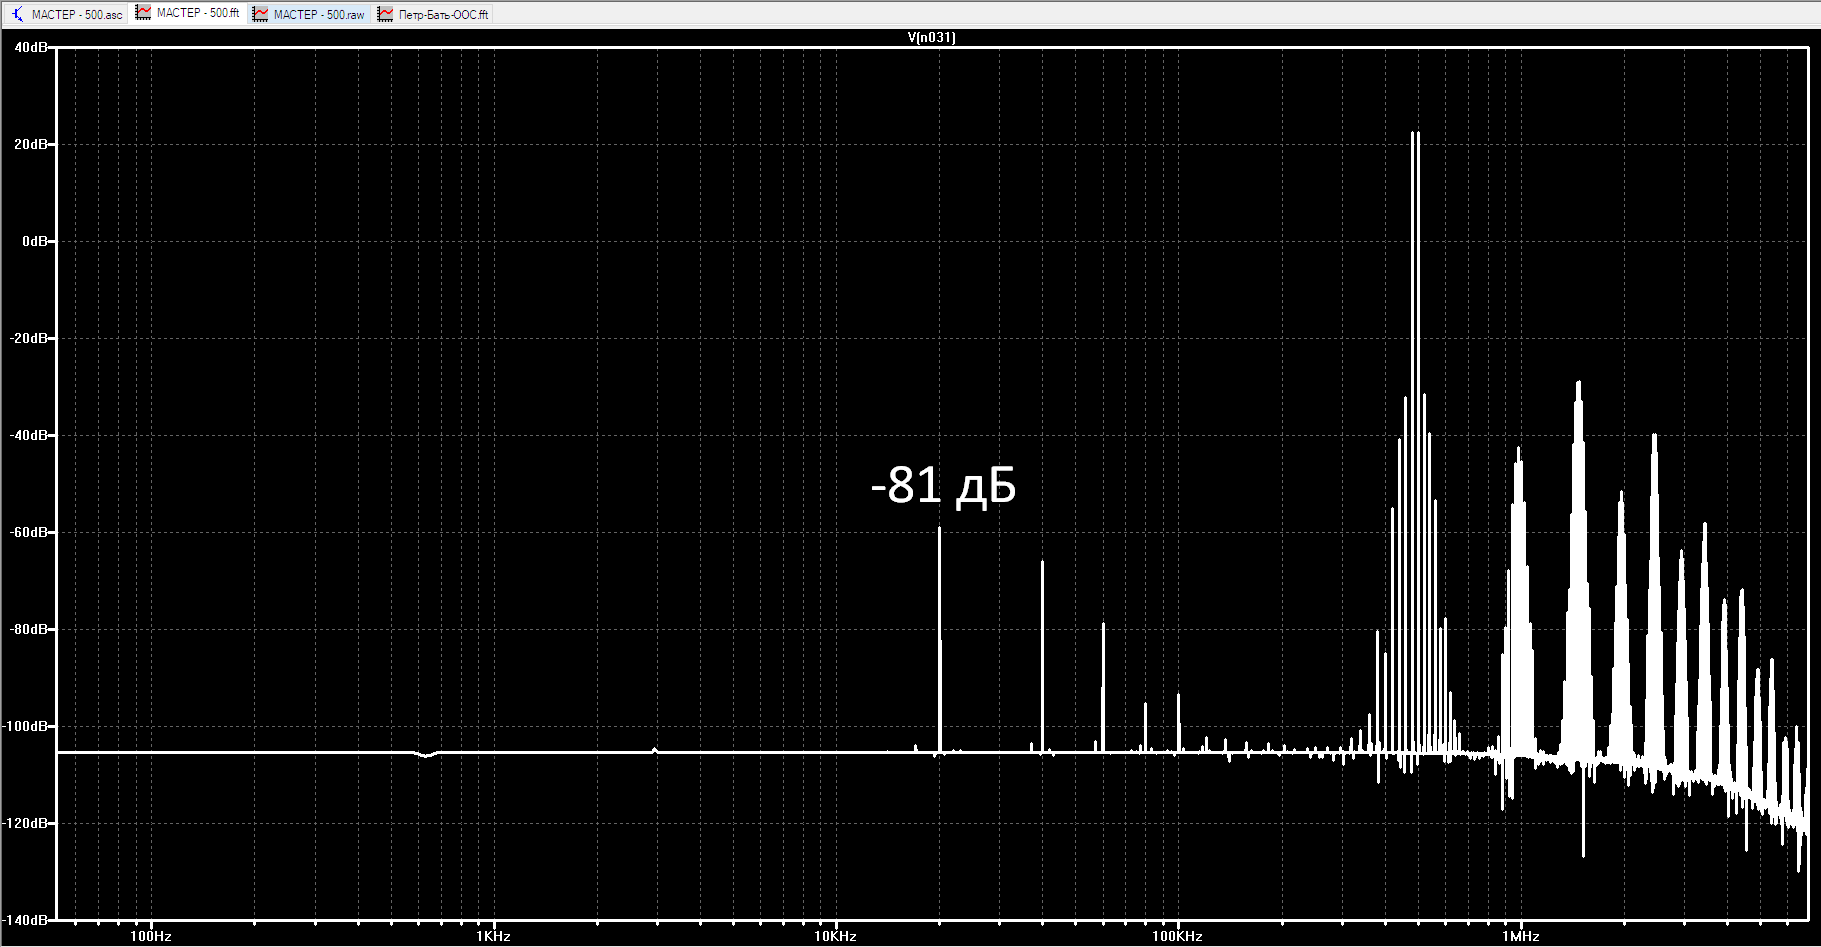This screenshot has width=1821, height=947.
Task: Click the -81 дБ text annotation
Action: [x=943, y=485]
